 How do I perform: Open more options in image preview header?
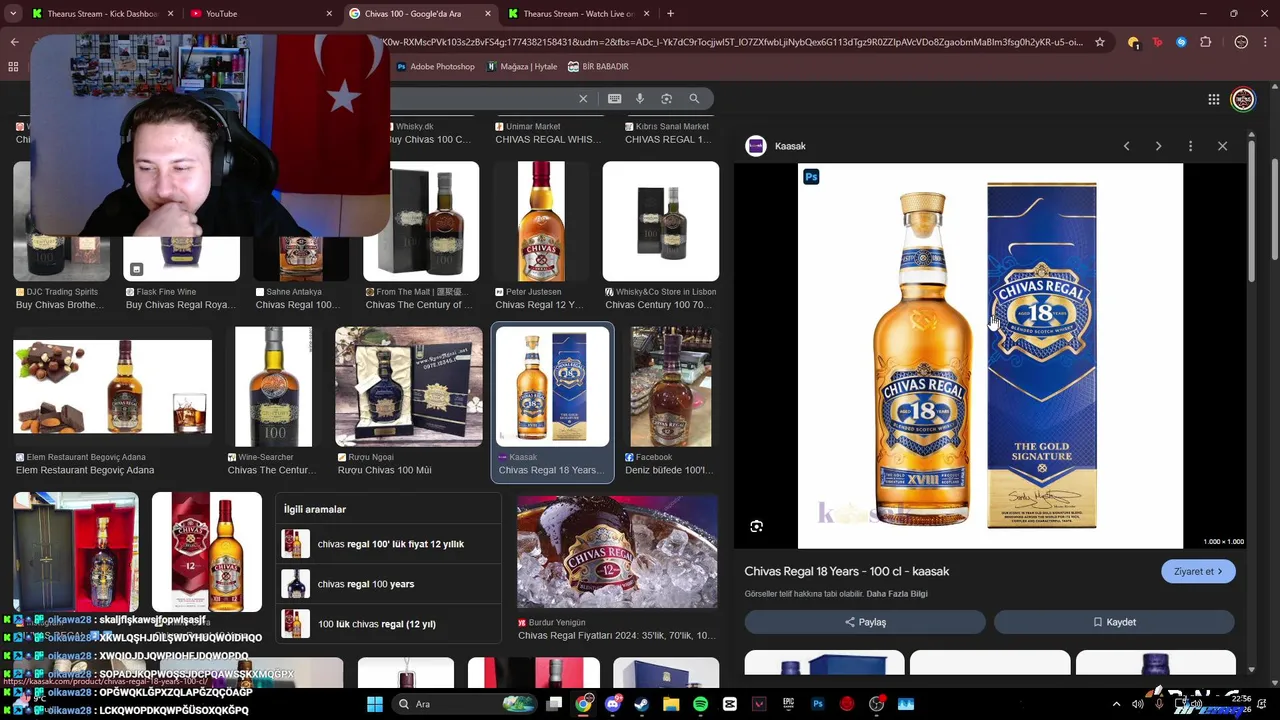tap(1190, 146)
